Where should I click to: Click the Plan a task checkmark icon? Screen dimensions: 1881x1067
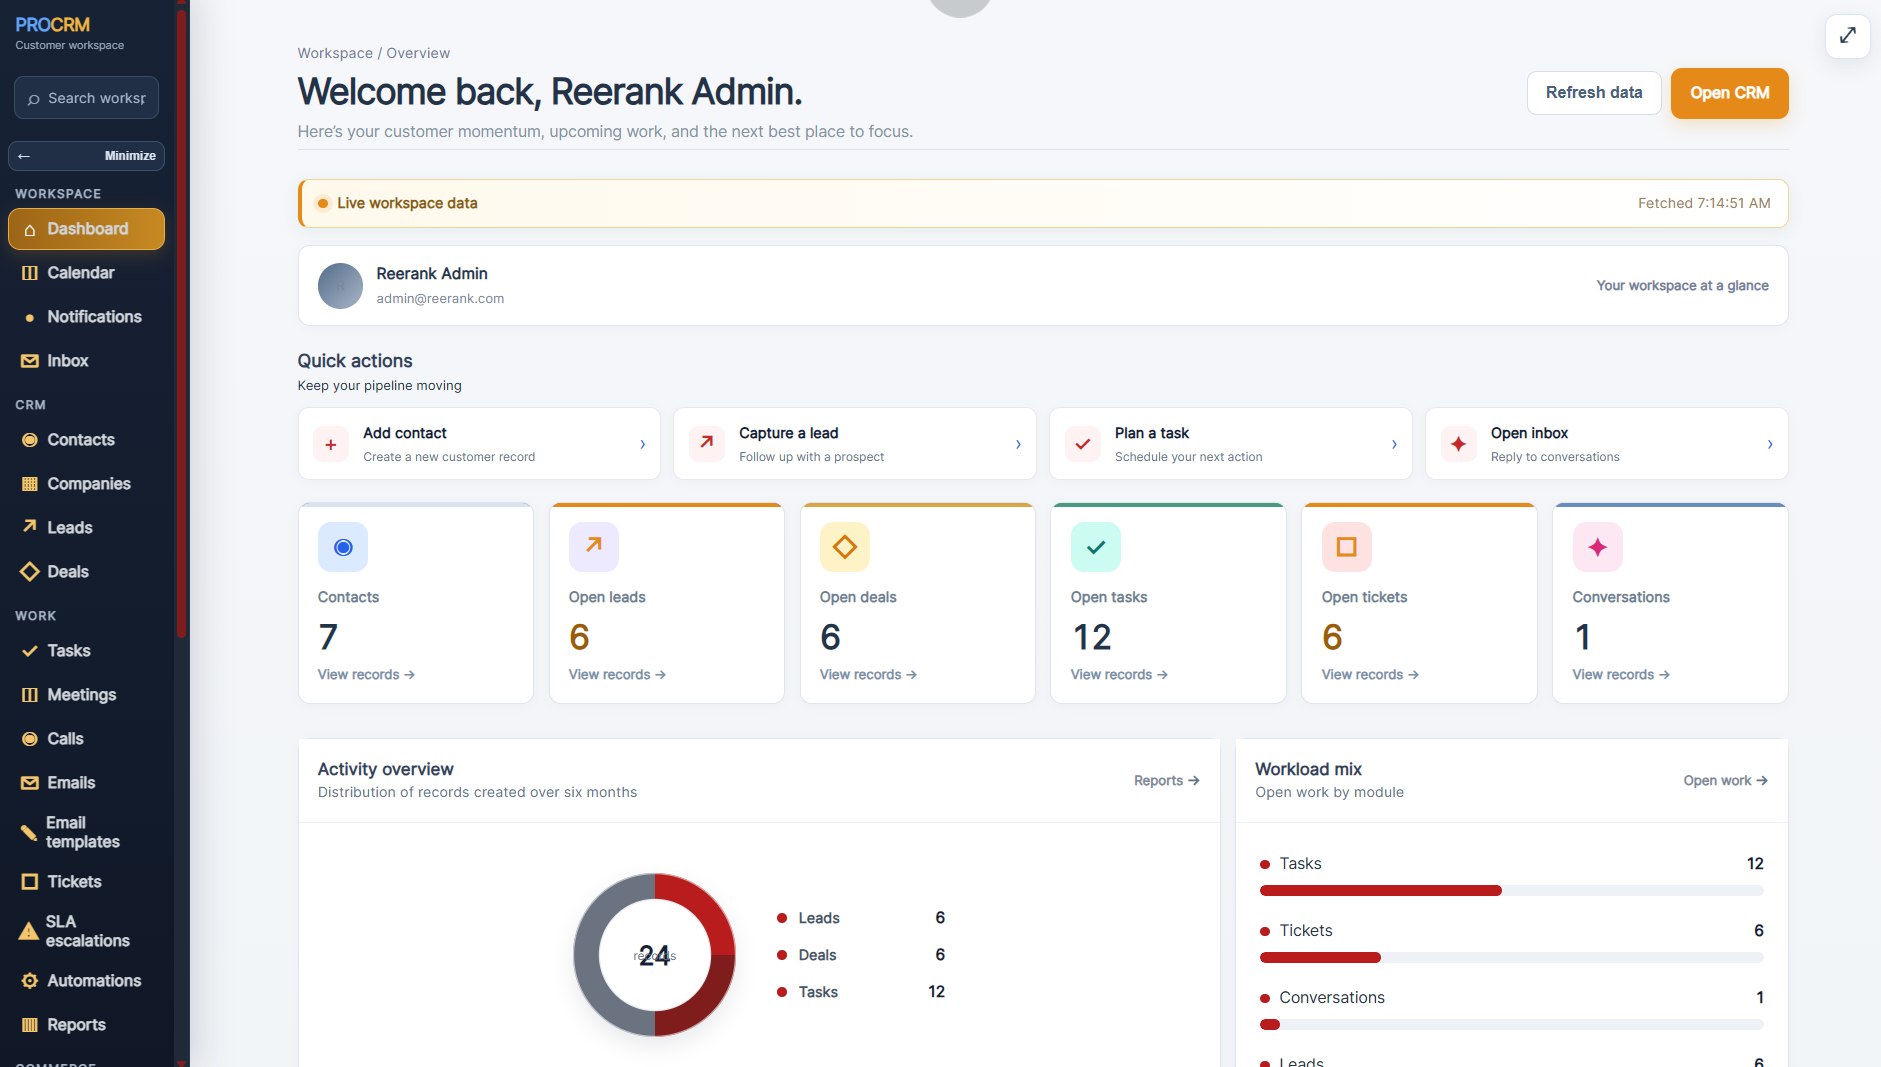point(1083,444)
